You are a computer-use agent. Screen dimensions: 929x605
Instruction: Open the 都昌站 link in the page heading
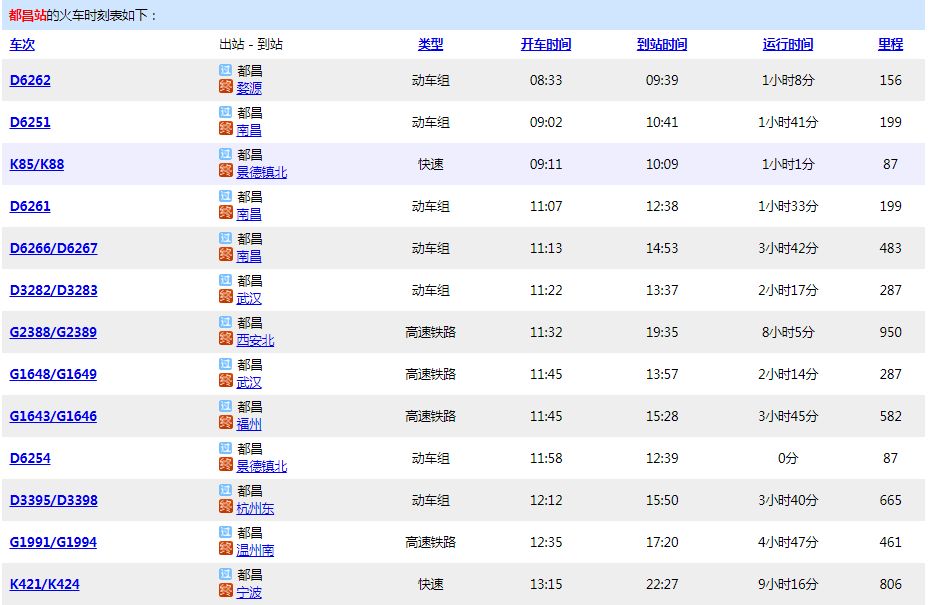(27, 16)
